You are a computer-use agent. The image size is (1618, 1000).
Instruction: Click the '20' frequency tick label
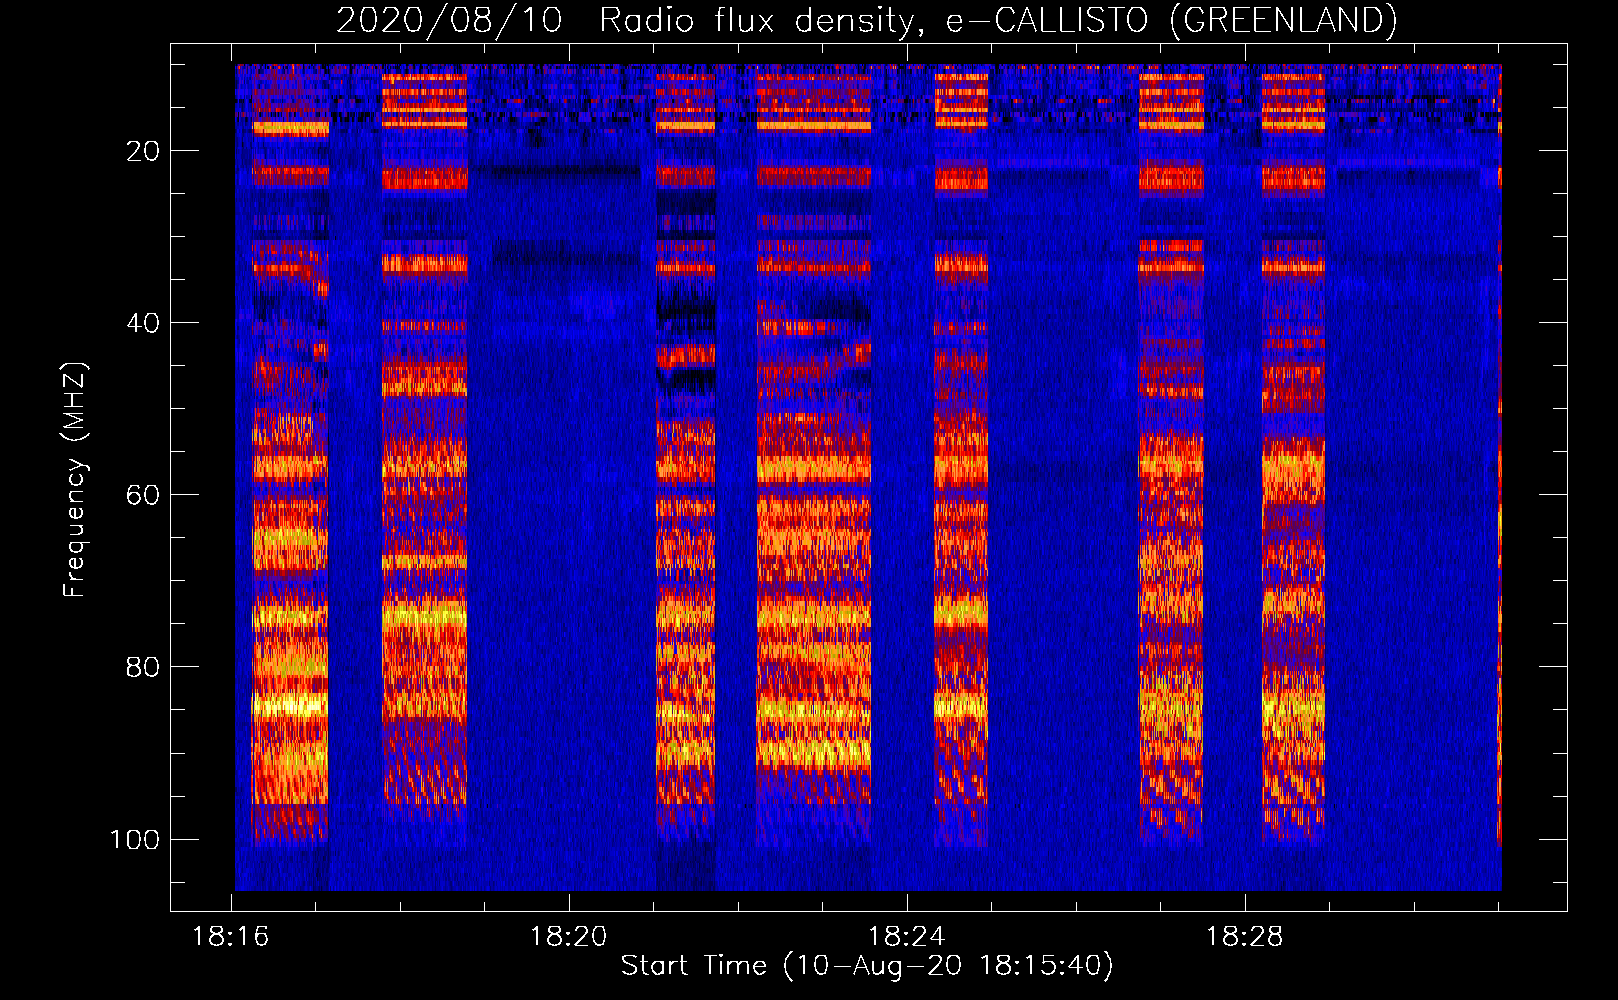coord(143,151)
